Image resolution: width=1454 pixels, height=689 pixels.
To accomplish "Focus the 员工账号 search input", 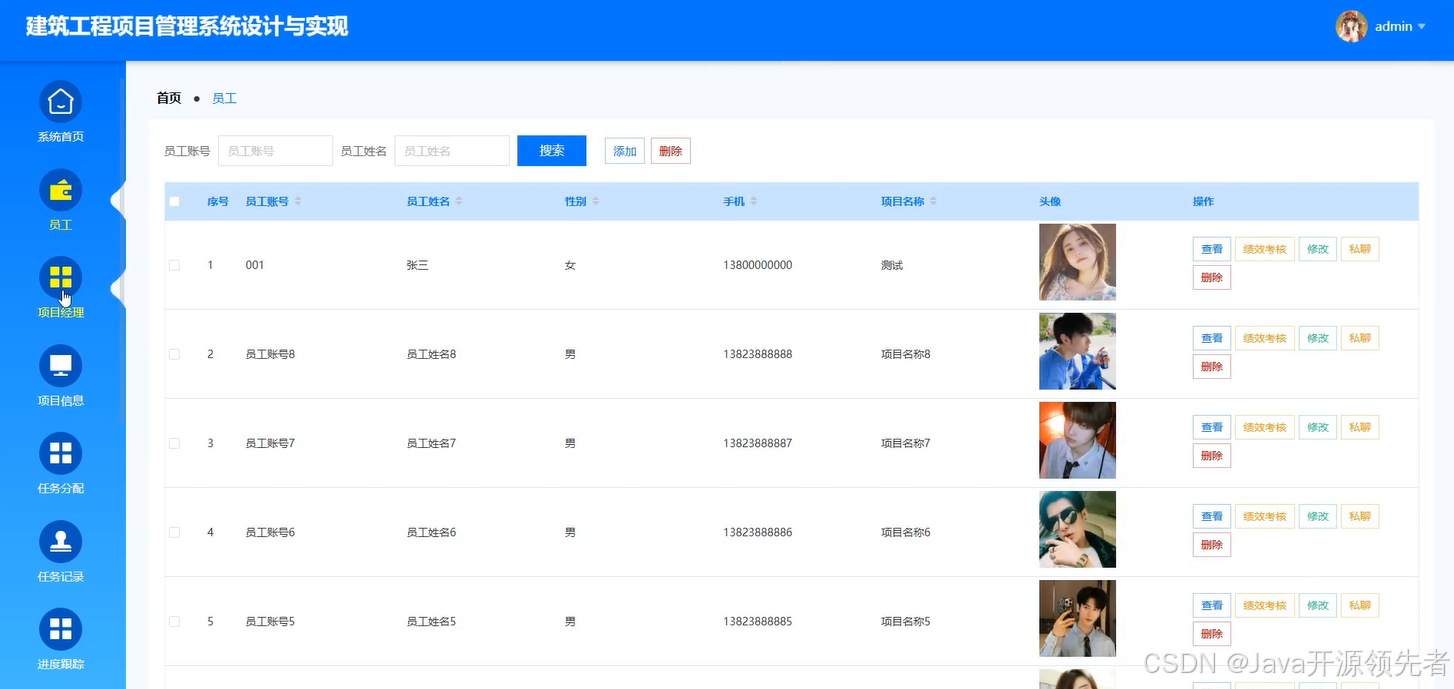I will tap(275, 151).
